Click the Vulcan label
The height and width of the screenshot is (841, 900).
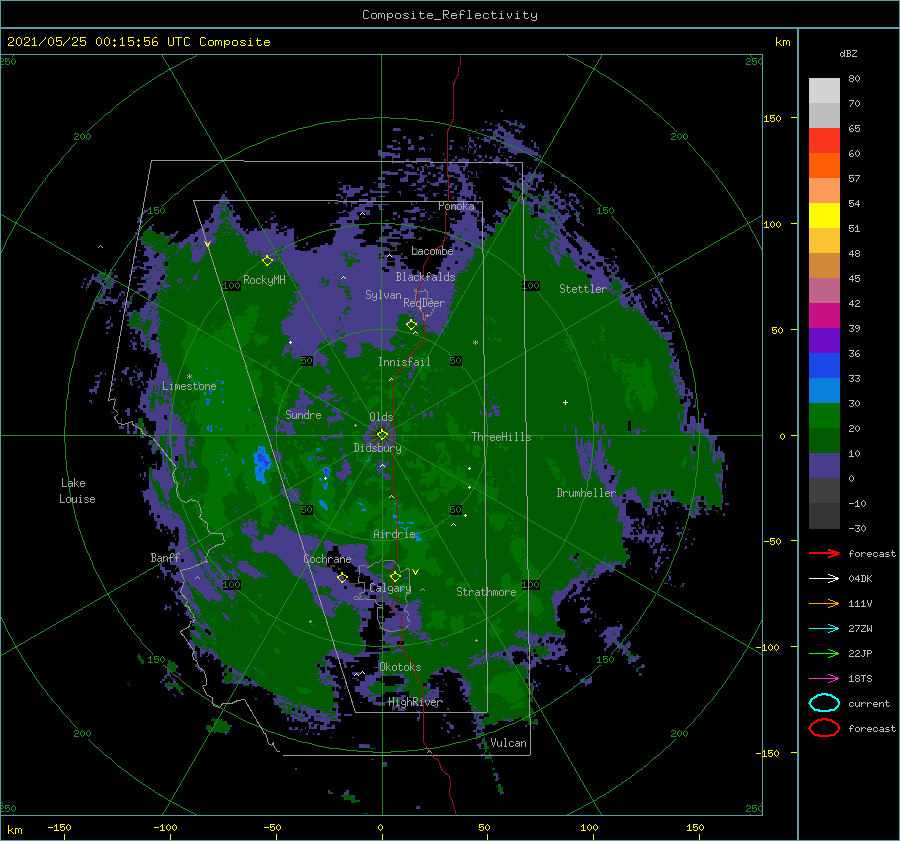(x=508, y=743)
